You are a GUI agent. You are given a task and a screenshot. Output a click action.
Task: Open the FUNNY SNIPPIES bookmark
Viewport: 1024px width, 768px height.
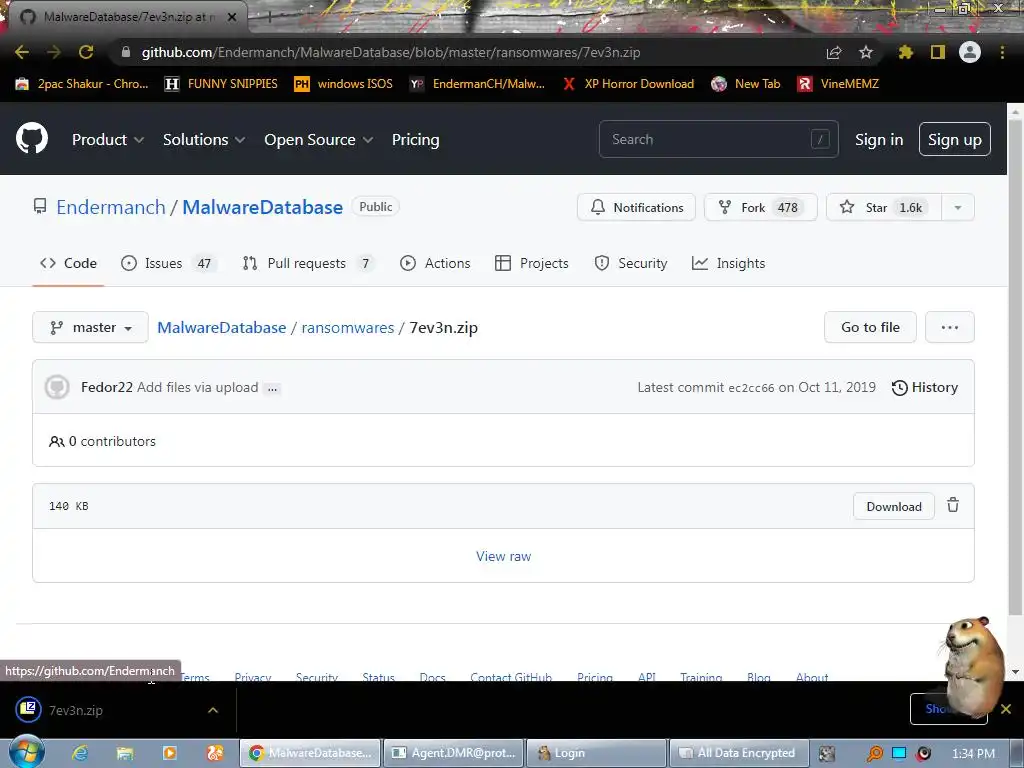[221, 84]
